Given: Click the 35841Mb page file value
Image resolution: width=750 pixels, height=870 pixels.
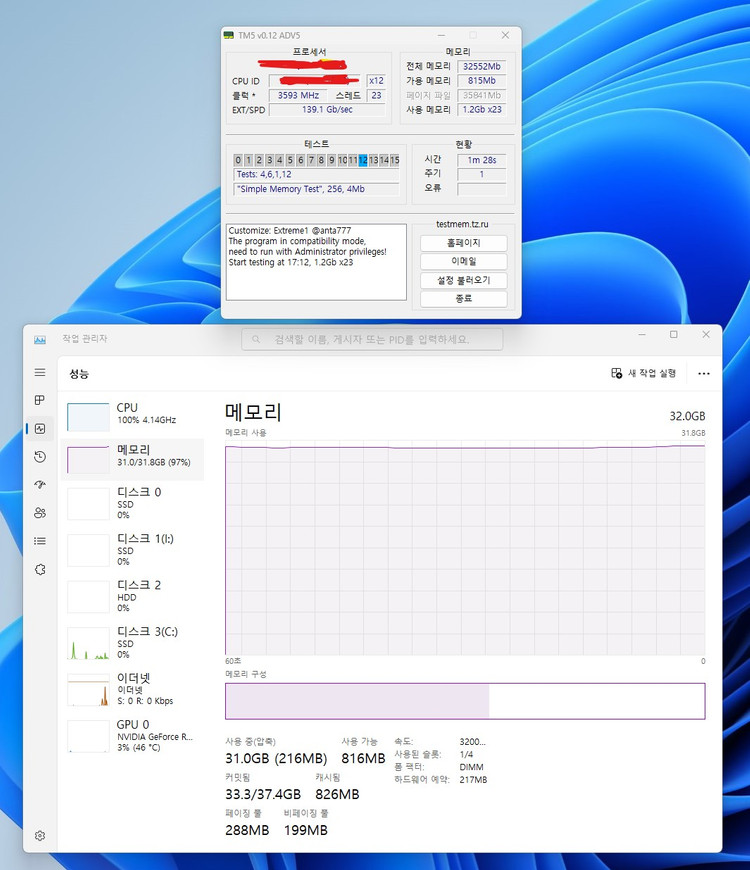Looking at the screenshot, I should pyautogui.click(x=482, y=95).
